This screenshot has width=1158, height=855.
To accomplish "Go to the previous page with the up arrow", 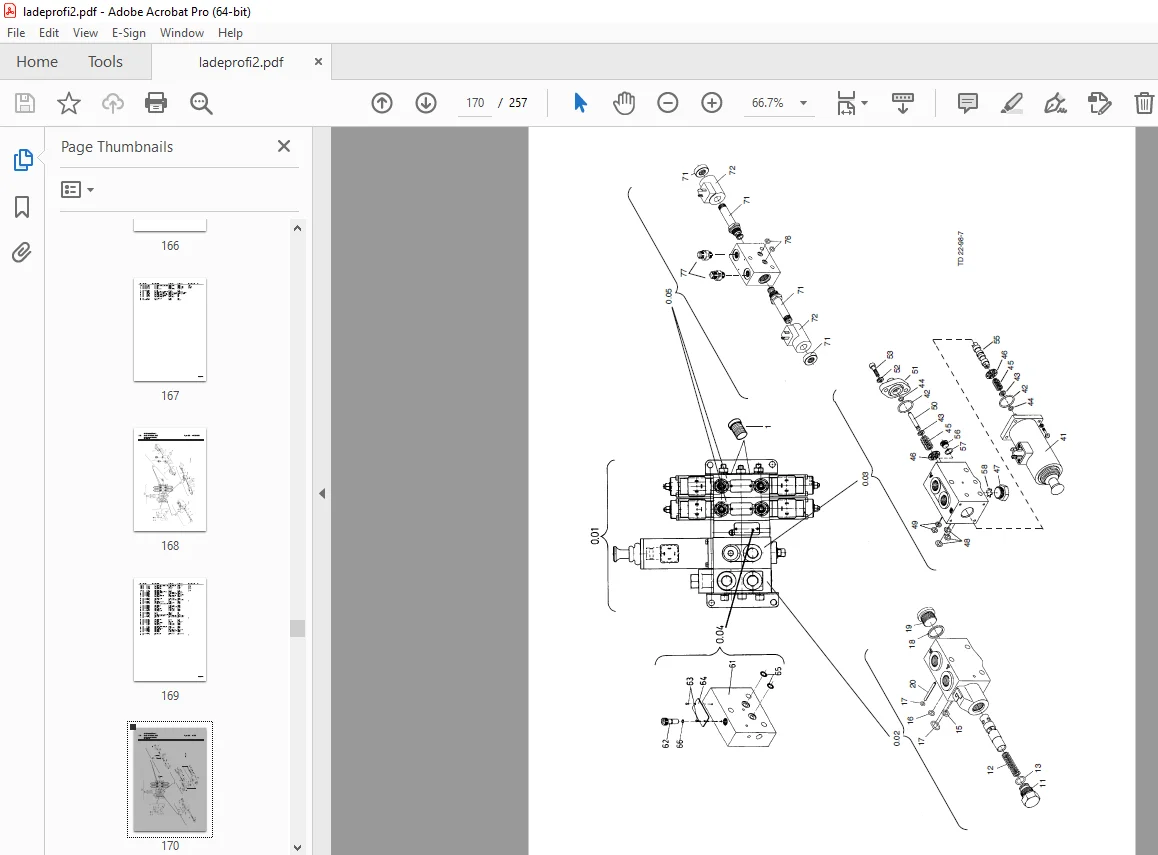I will coord(382,103).
